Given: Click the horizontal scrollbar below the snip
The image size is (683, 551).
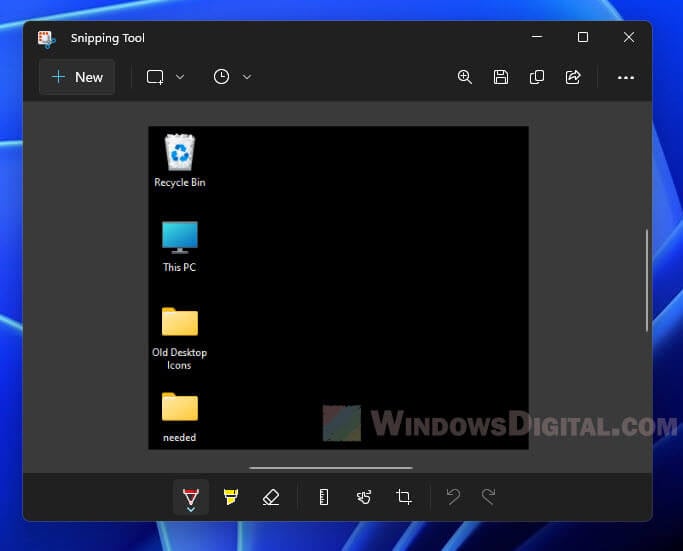Looking at the screenshot, I should 331,468.
